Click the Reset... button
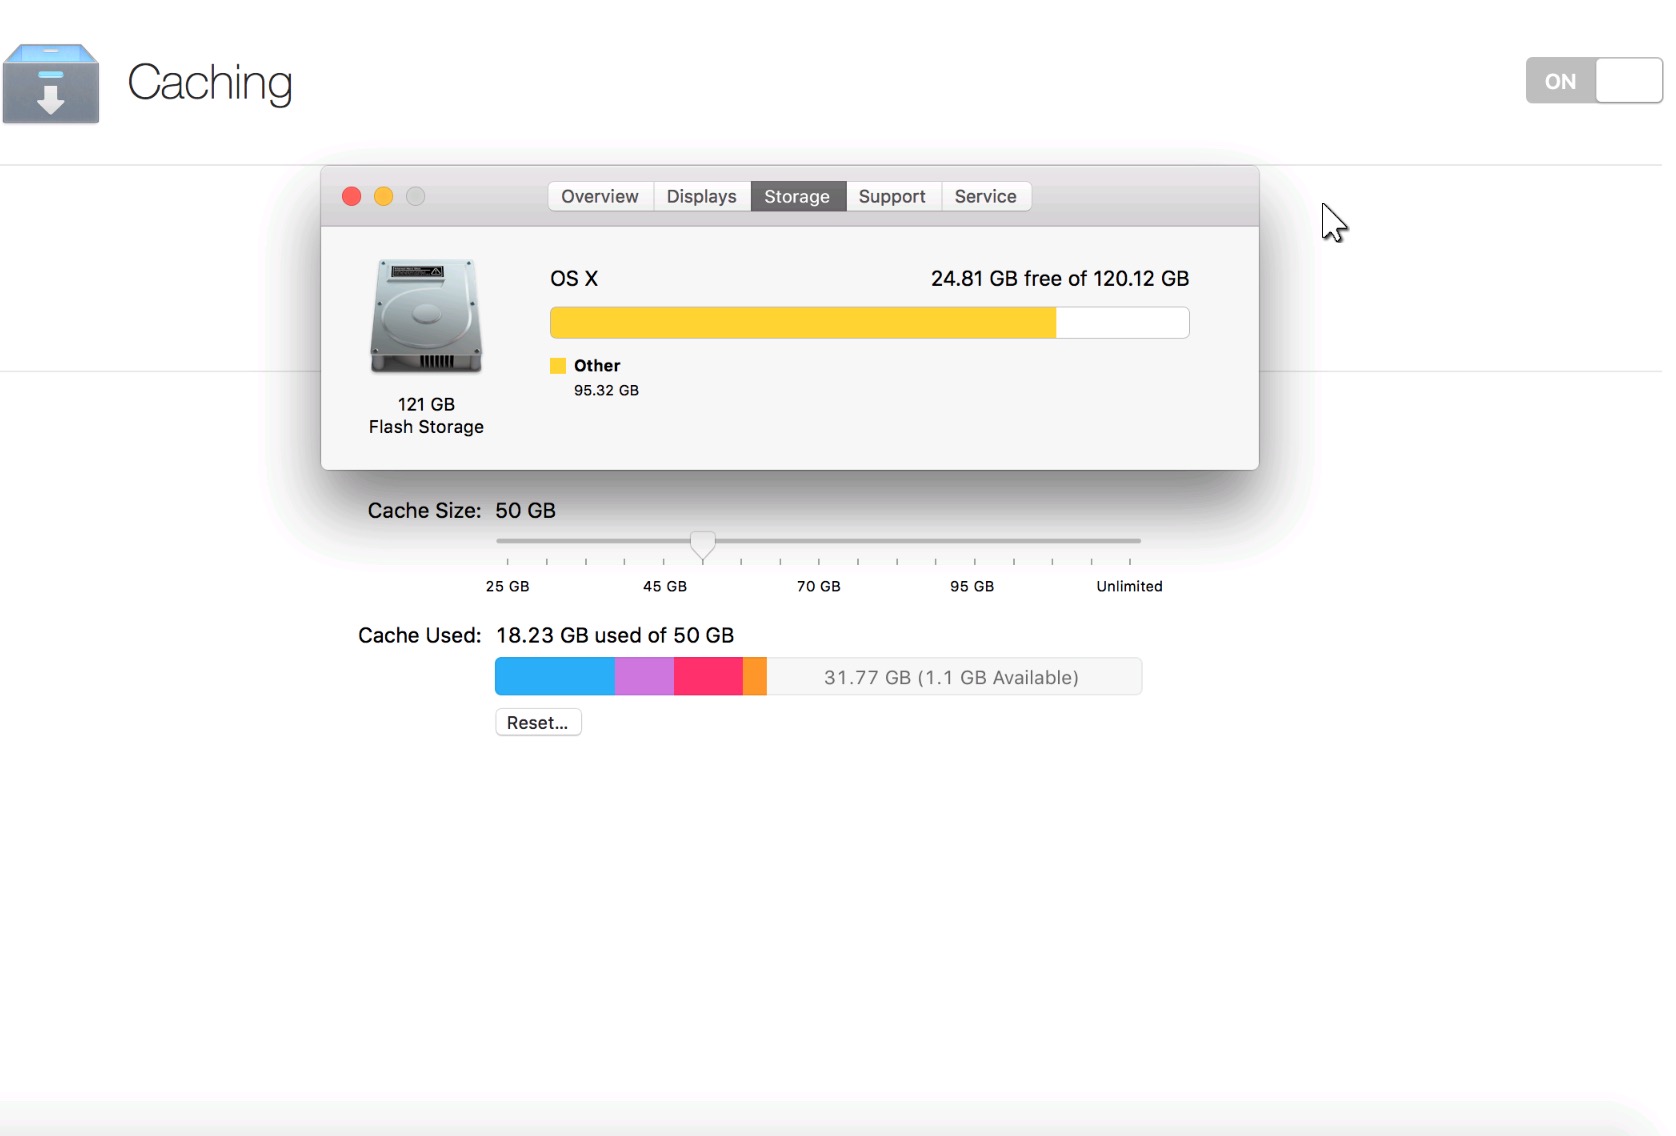 pyautogui.click(x=538, y=722)
